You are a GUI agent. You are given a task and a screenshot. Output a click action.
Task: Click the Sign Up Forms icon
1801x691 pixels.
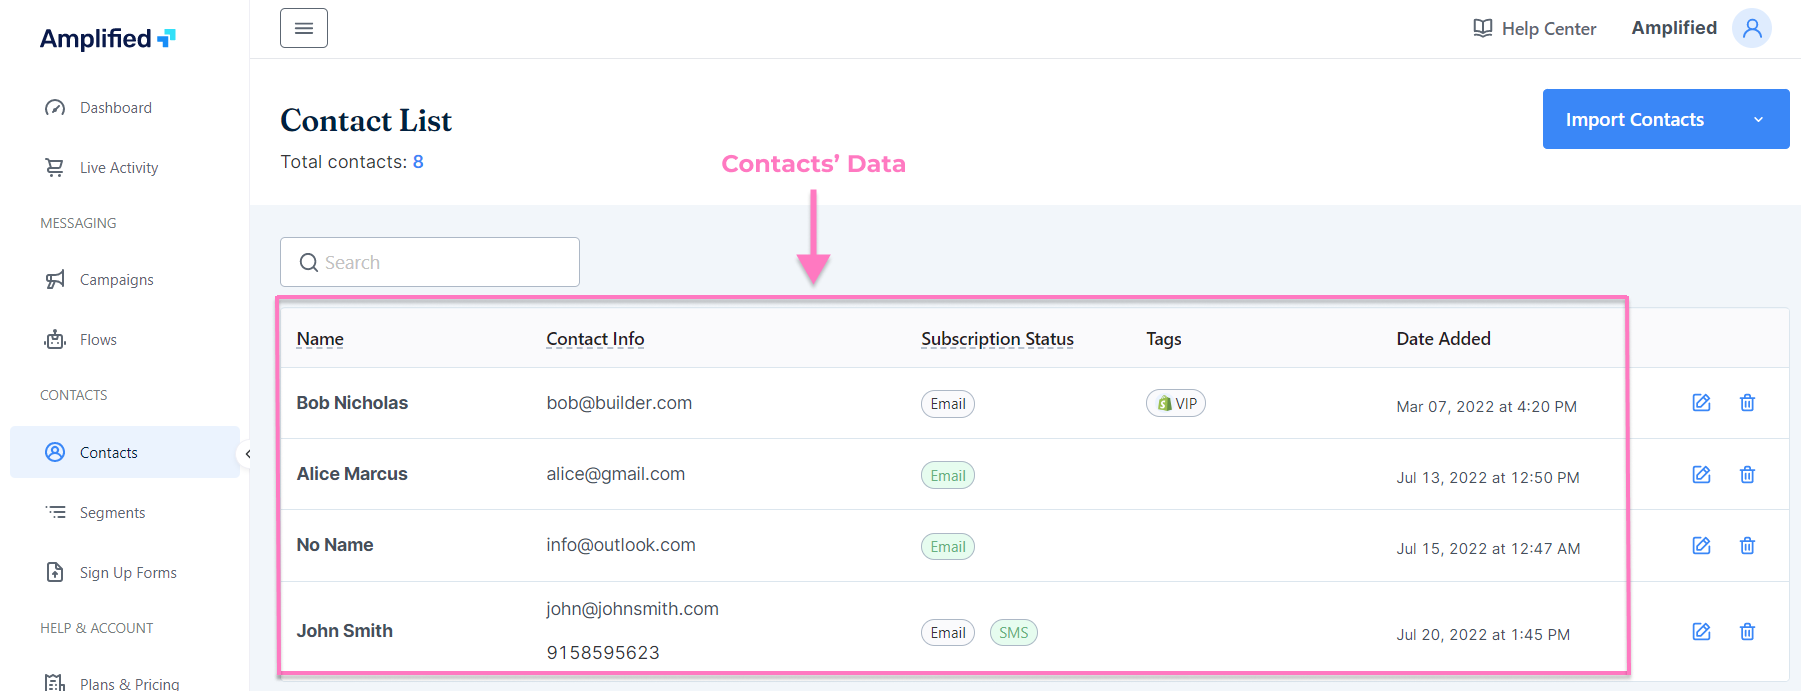click(x=55, y=572)
